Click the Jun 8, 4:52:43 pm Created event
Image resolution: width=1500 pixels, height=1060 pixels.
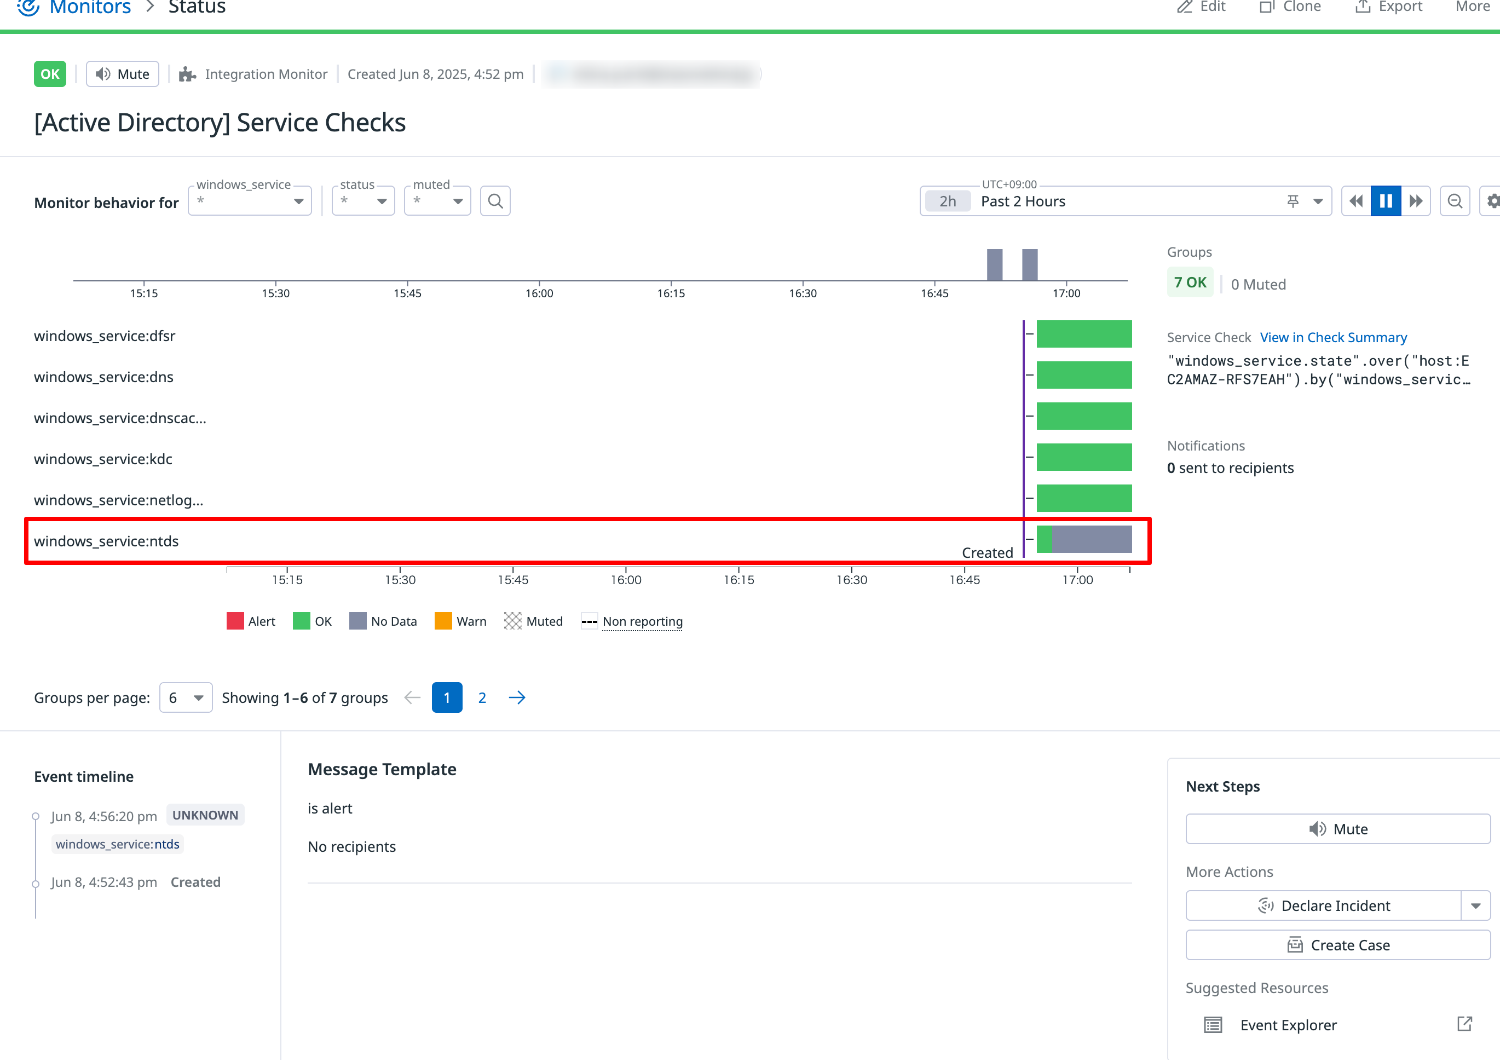pyautogui.click(x=136, y=882)
